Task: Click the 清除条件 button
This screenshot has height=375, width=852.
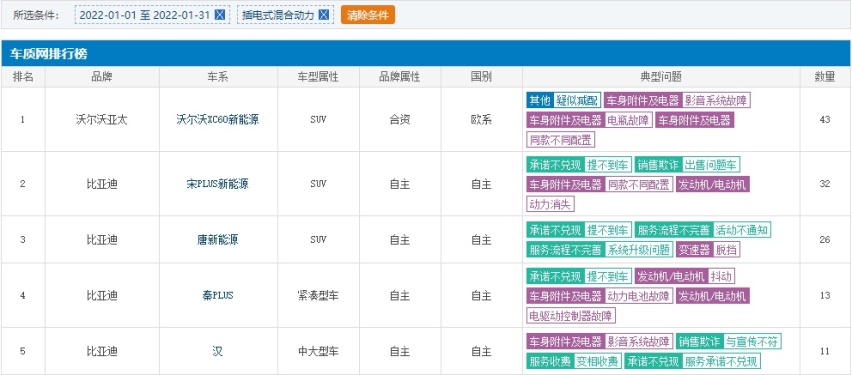Action: 368,15
